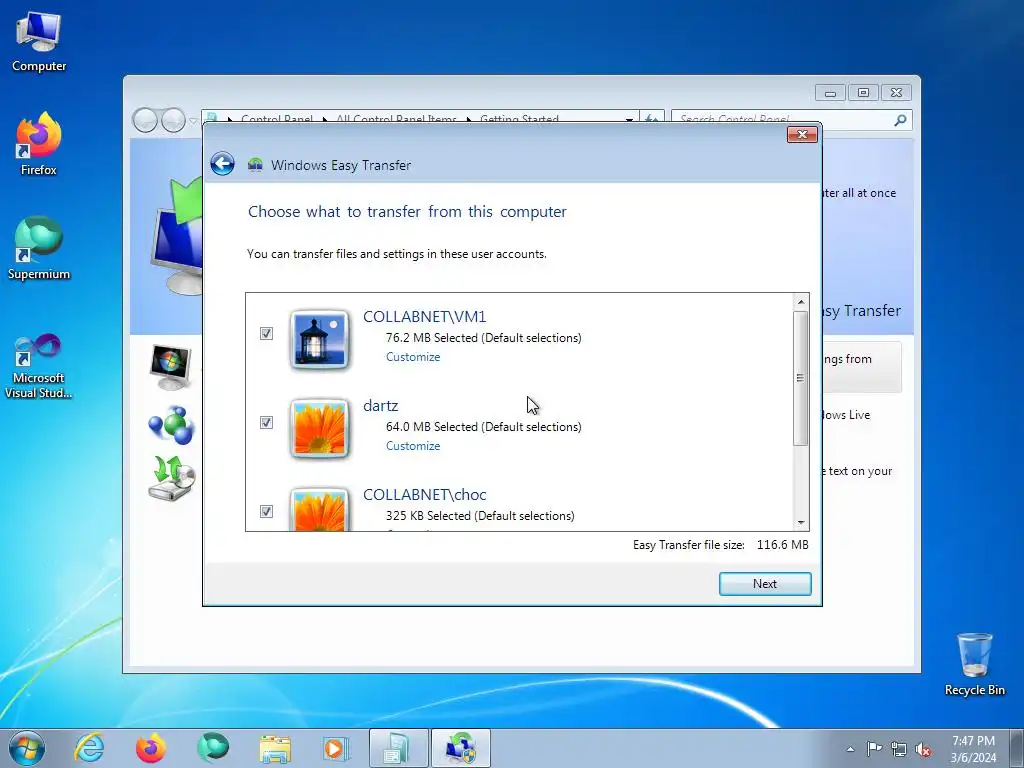Click the colored spheres icon in Getting Started
This screenshot has width=1024, height=768.
171,425
